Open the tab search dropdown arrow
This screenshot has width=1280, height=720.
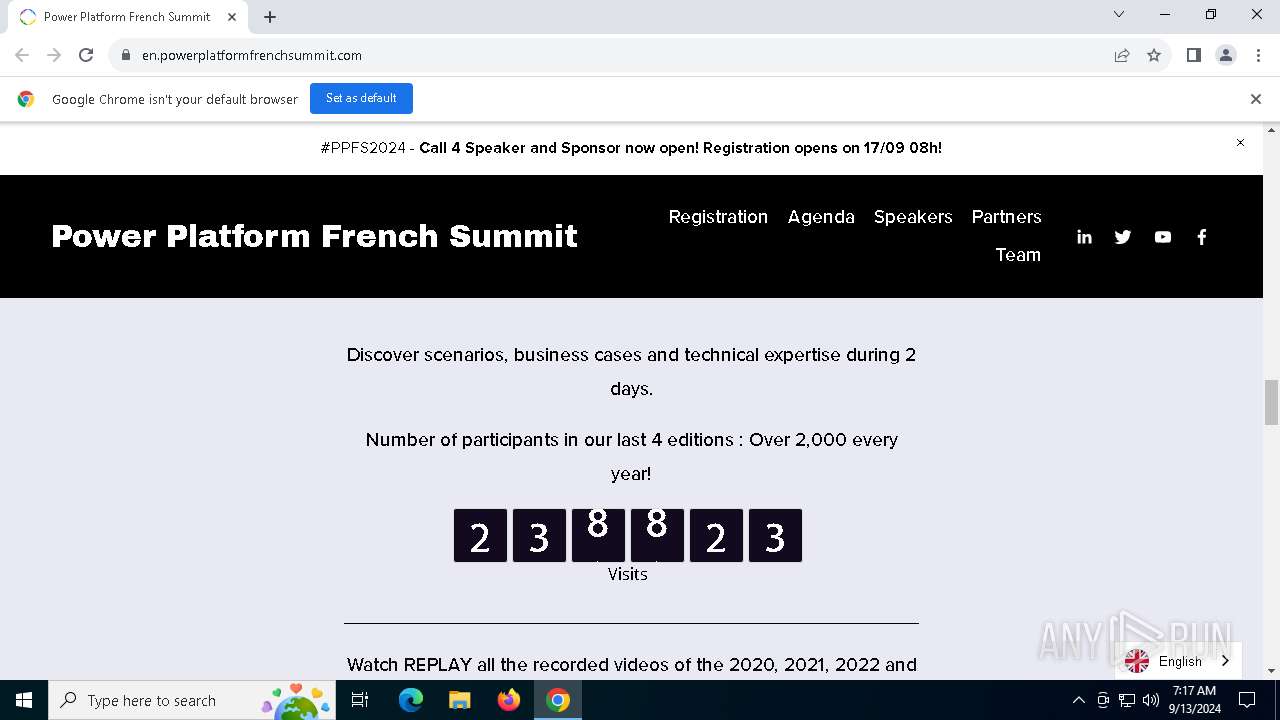1119,14
